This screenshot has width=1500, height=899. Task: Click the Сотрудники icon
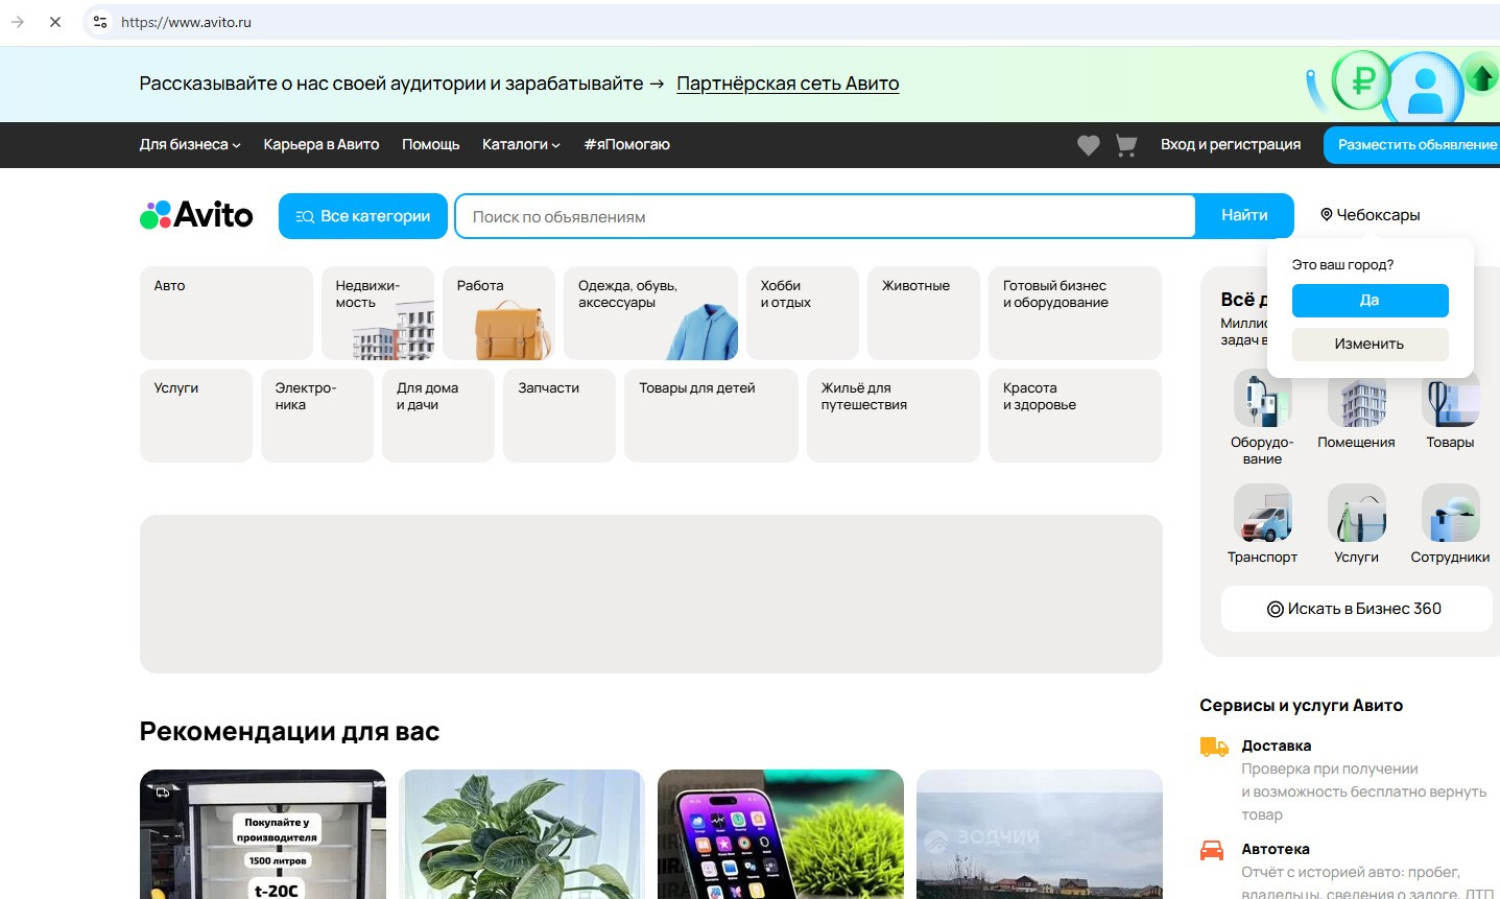click(1450, 513)
